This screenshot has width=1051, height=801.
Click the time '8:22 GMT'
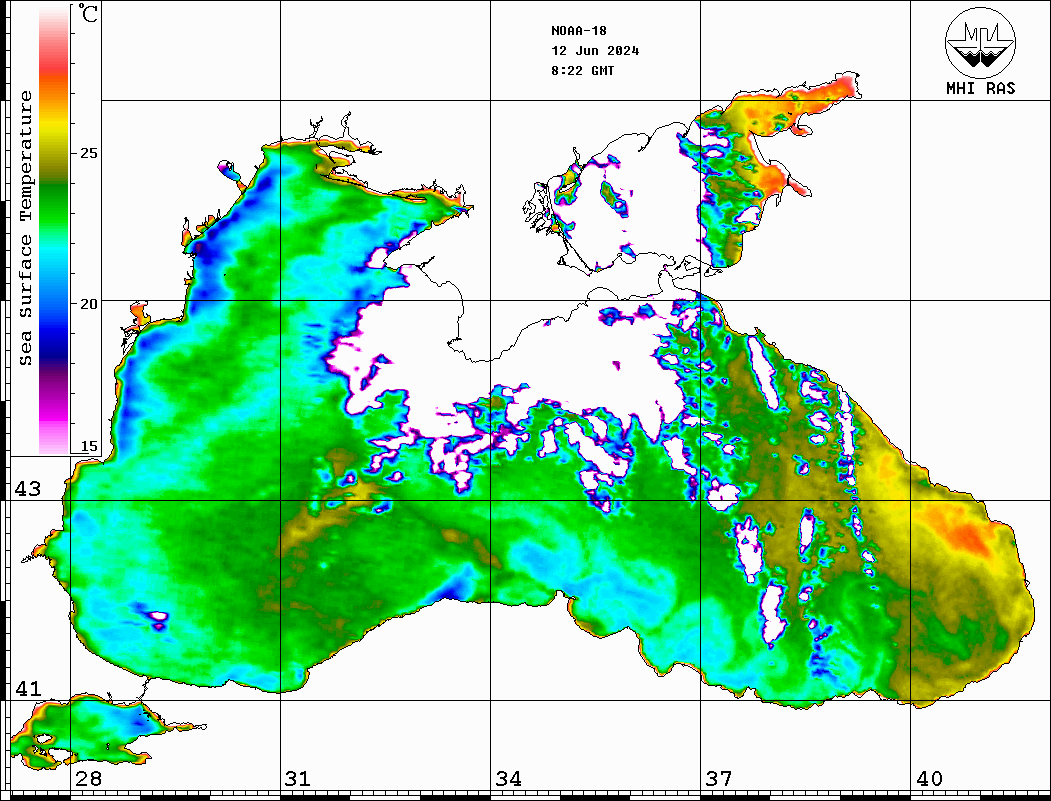coord(582,71)
